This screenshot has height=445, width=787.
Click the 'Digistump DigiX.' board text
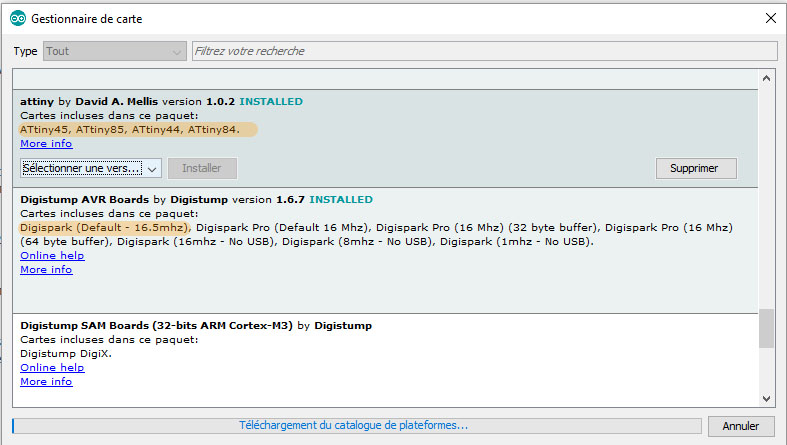[x=66, y=353]
